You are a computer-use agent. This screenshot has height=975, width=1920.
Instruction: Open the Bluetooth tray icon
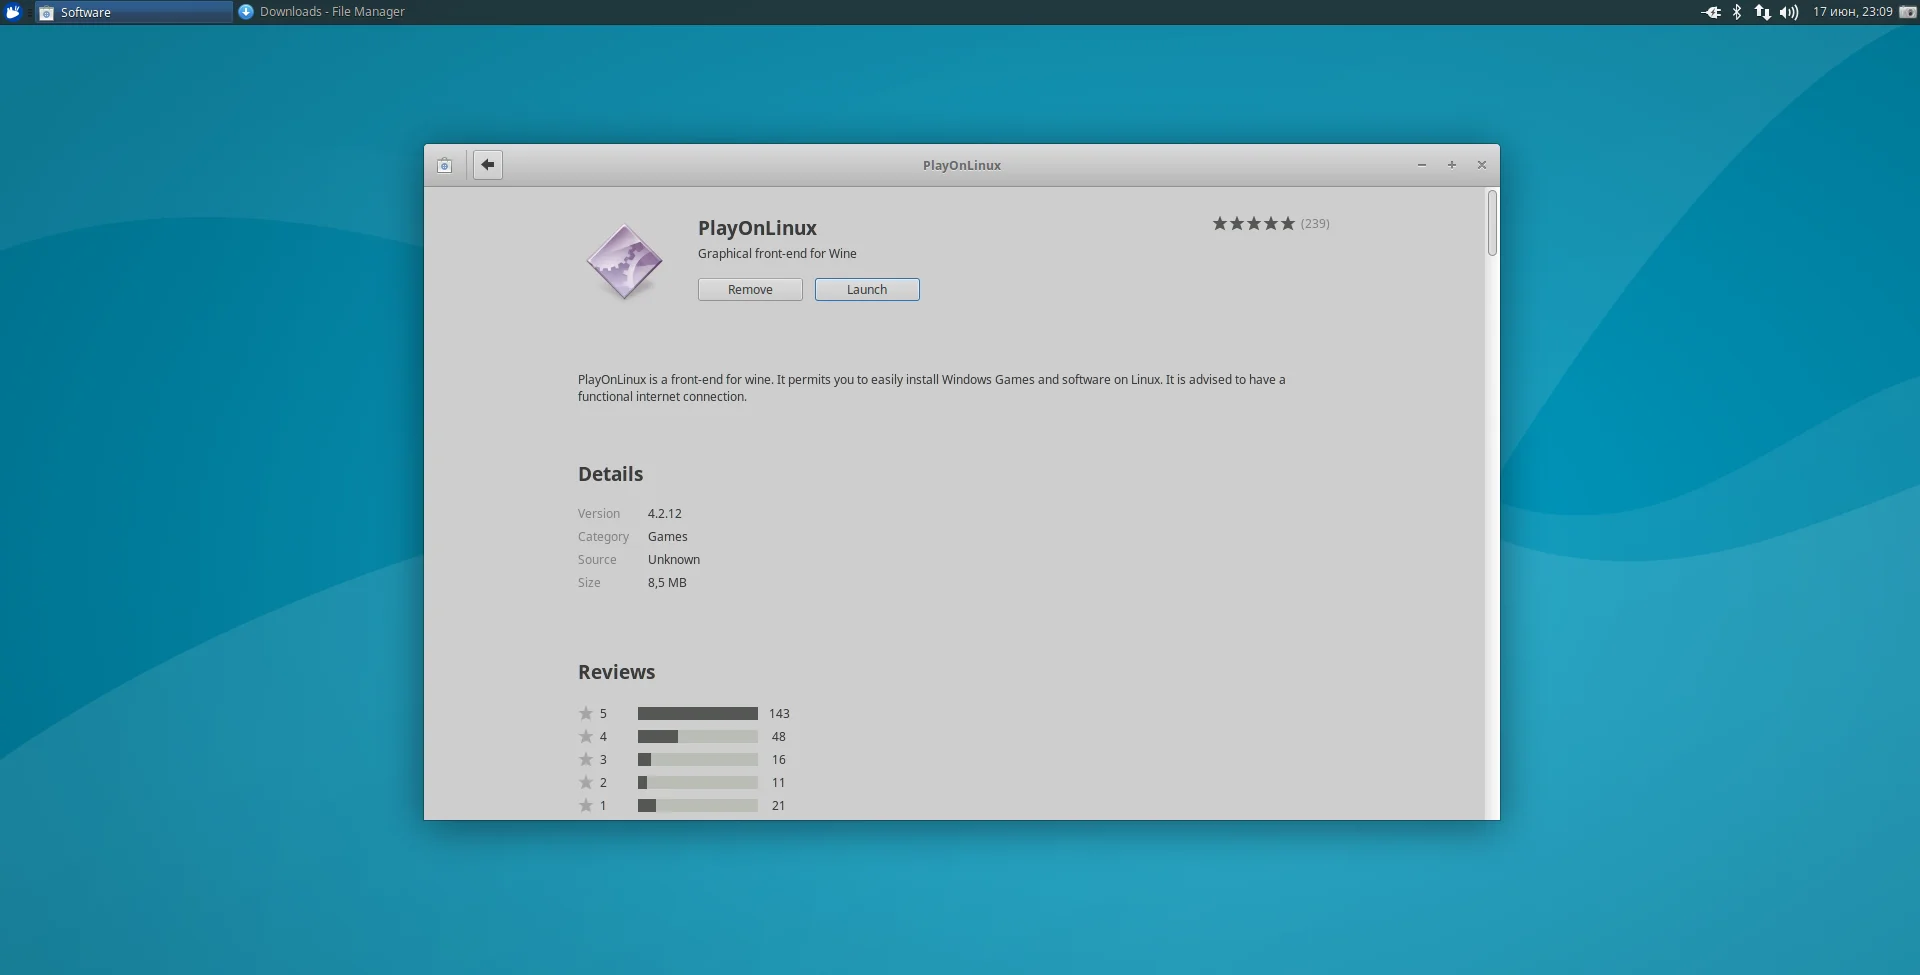(x=1737, y=12)
